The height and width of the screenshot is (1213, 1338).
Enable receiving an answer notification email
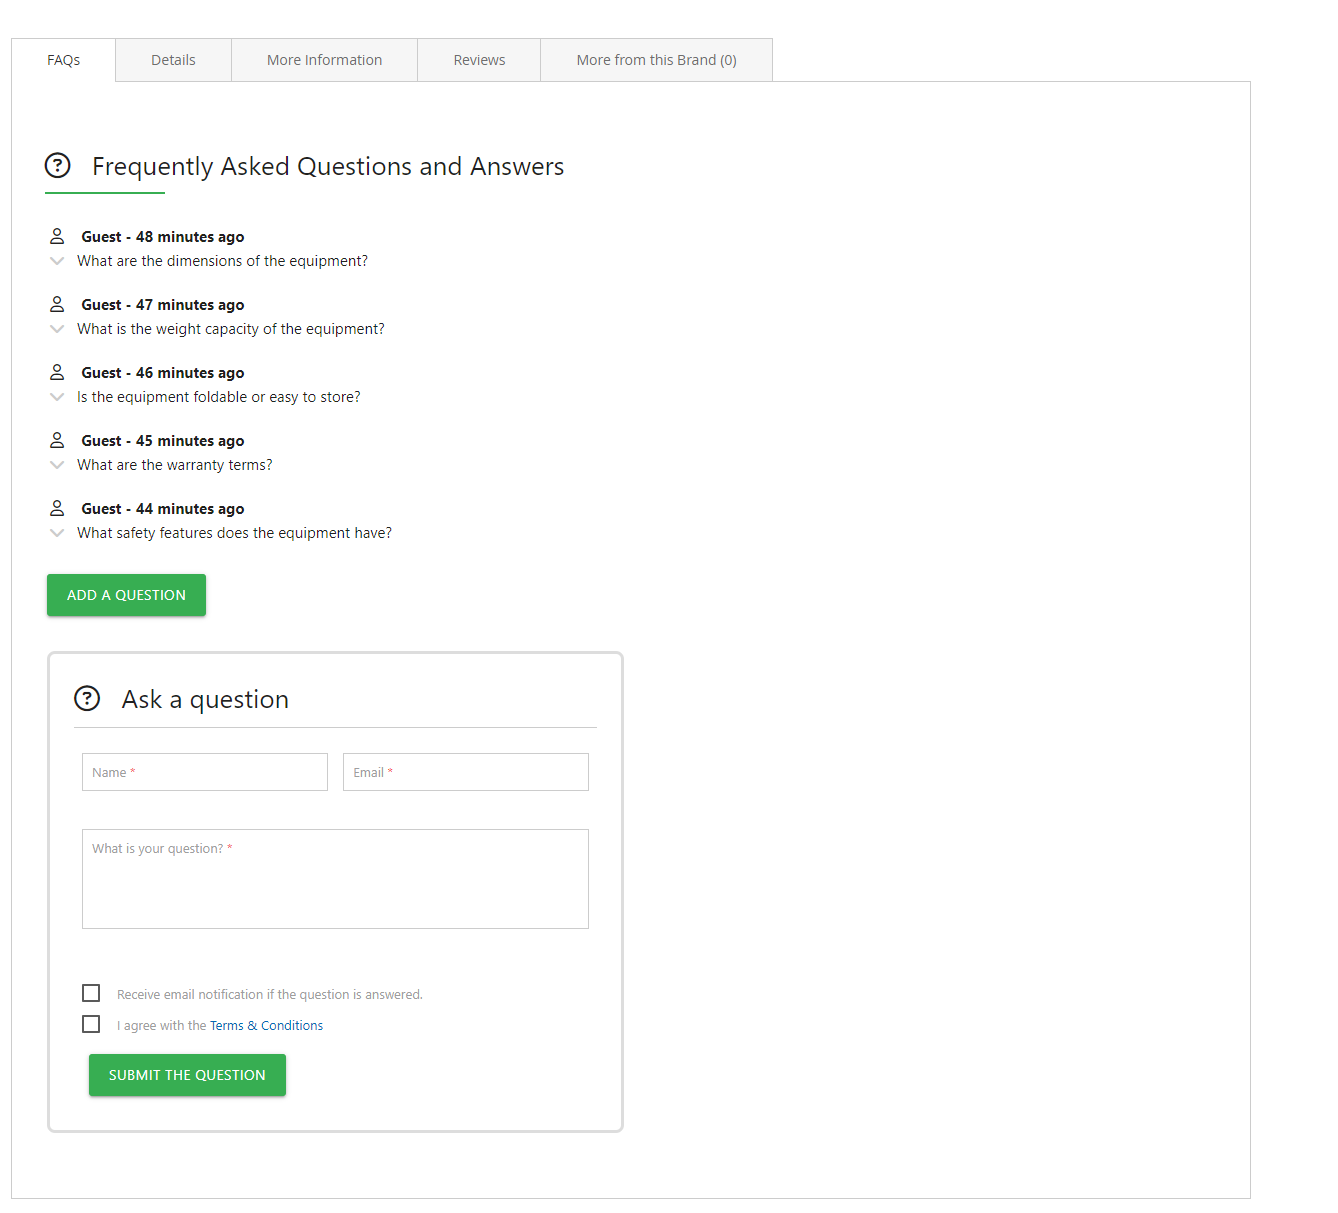pos(91,993)
